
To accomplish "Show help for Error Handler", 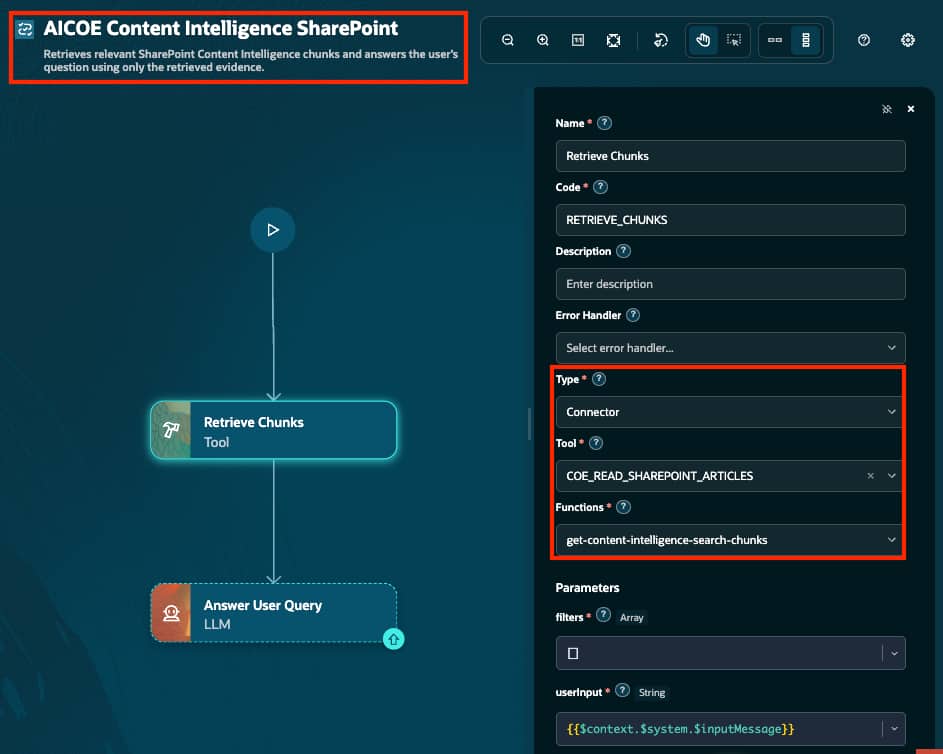I will pos(633,315).
